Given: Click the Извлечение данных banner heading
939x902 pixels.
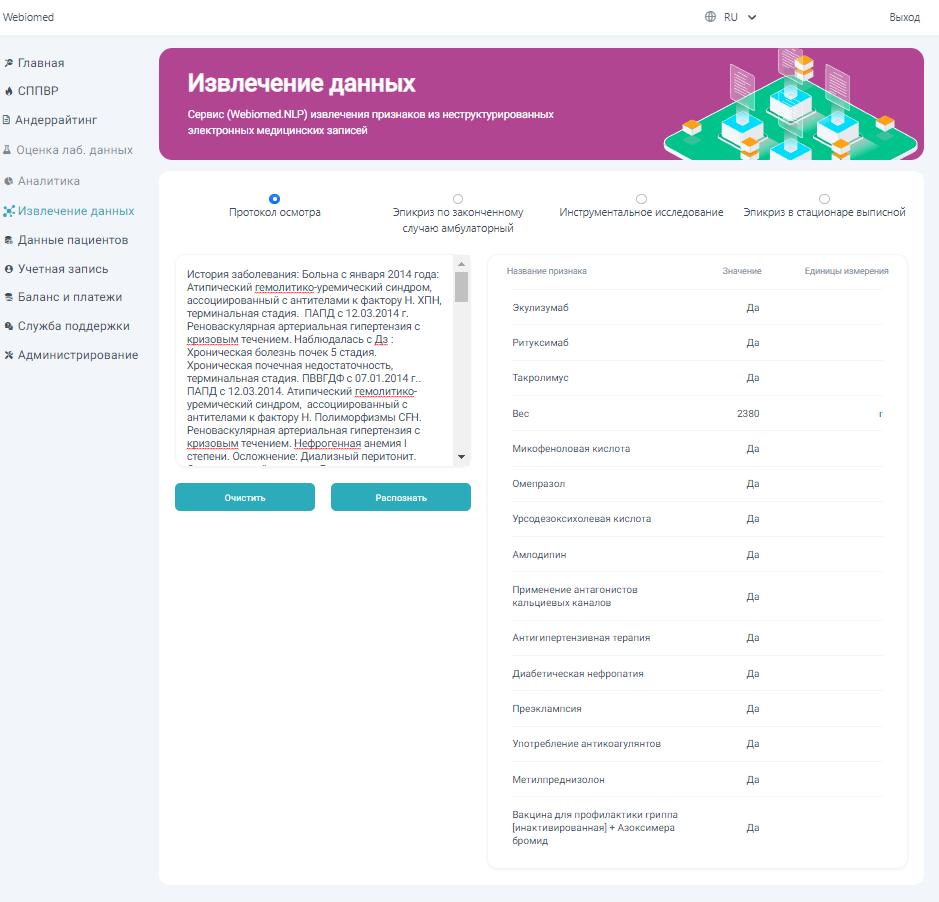Looking at the screenshot, I should click(301, 83).
